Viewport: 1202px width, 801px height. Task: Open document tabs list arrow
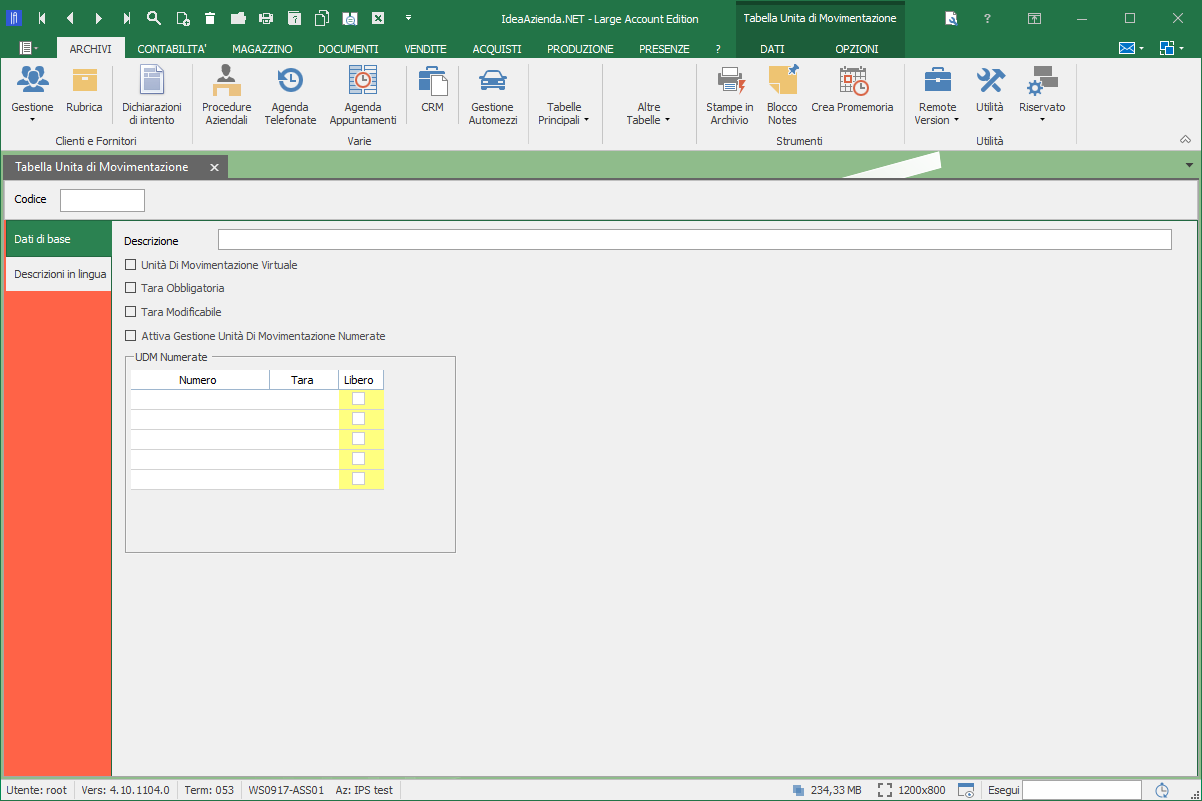coord(1189,165)
